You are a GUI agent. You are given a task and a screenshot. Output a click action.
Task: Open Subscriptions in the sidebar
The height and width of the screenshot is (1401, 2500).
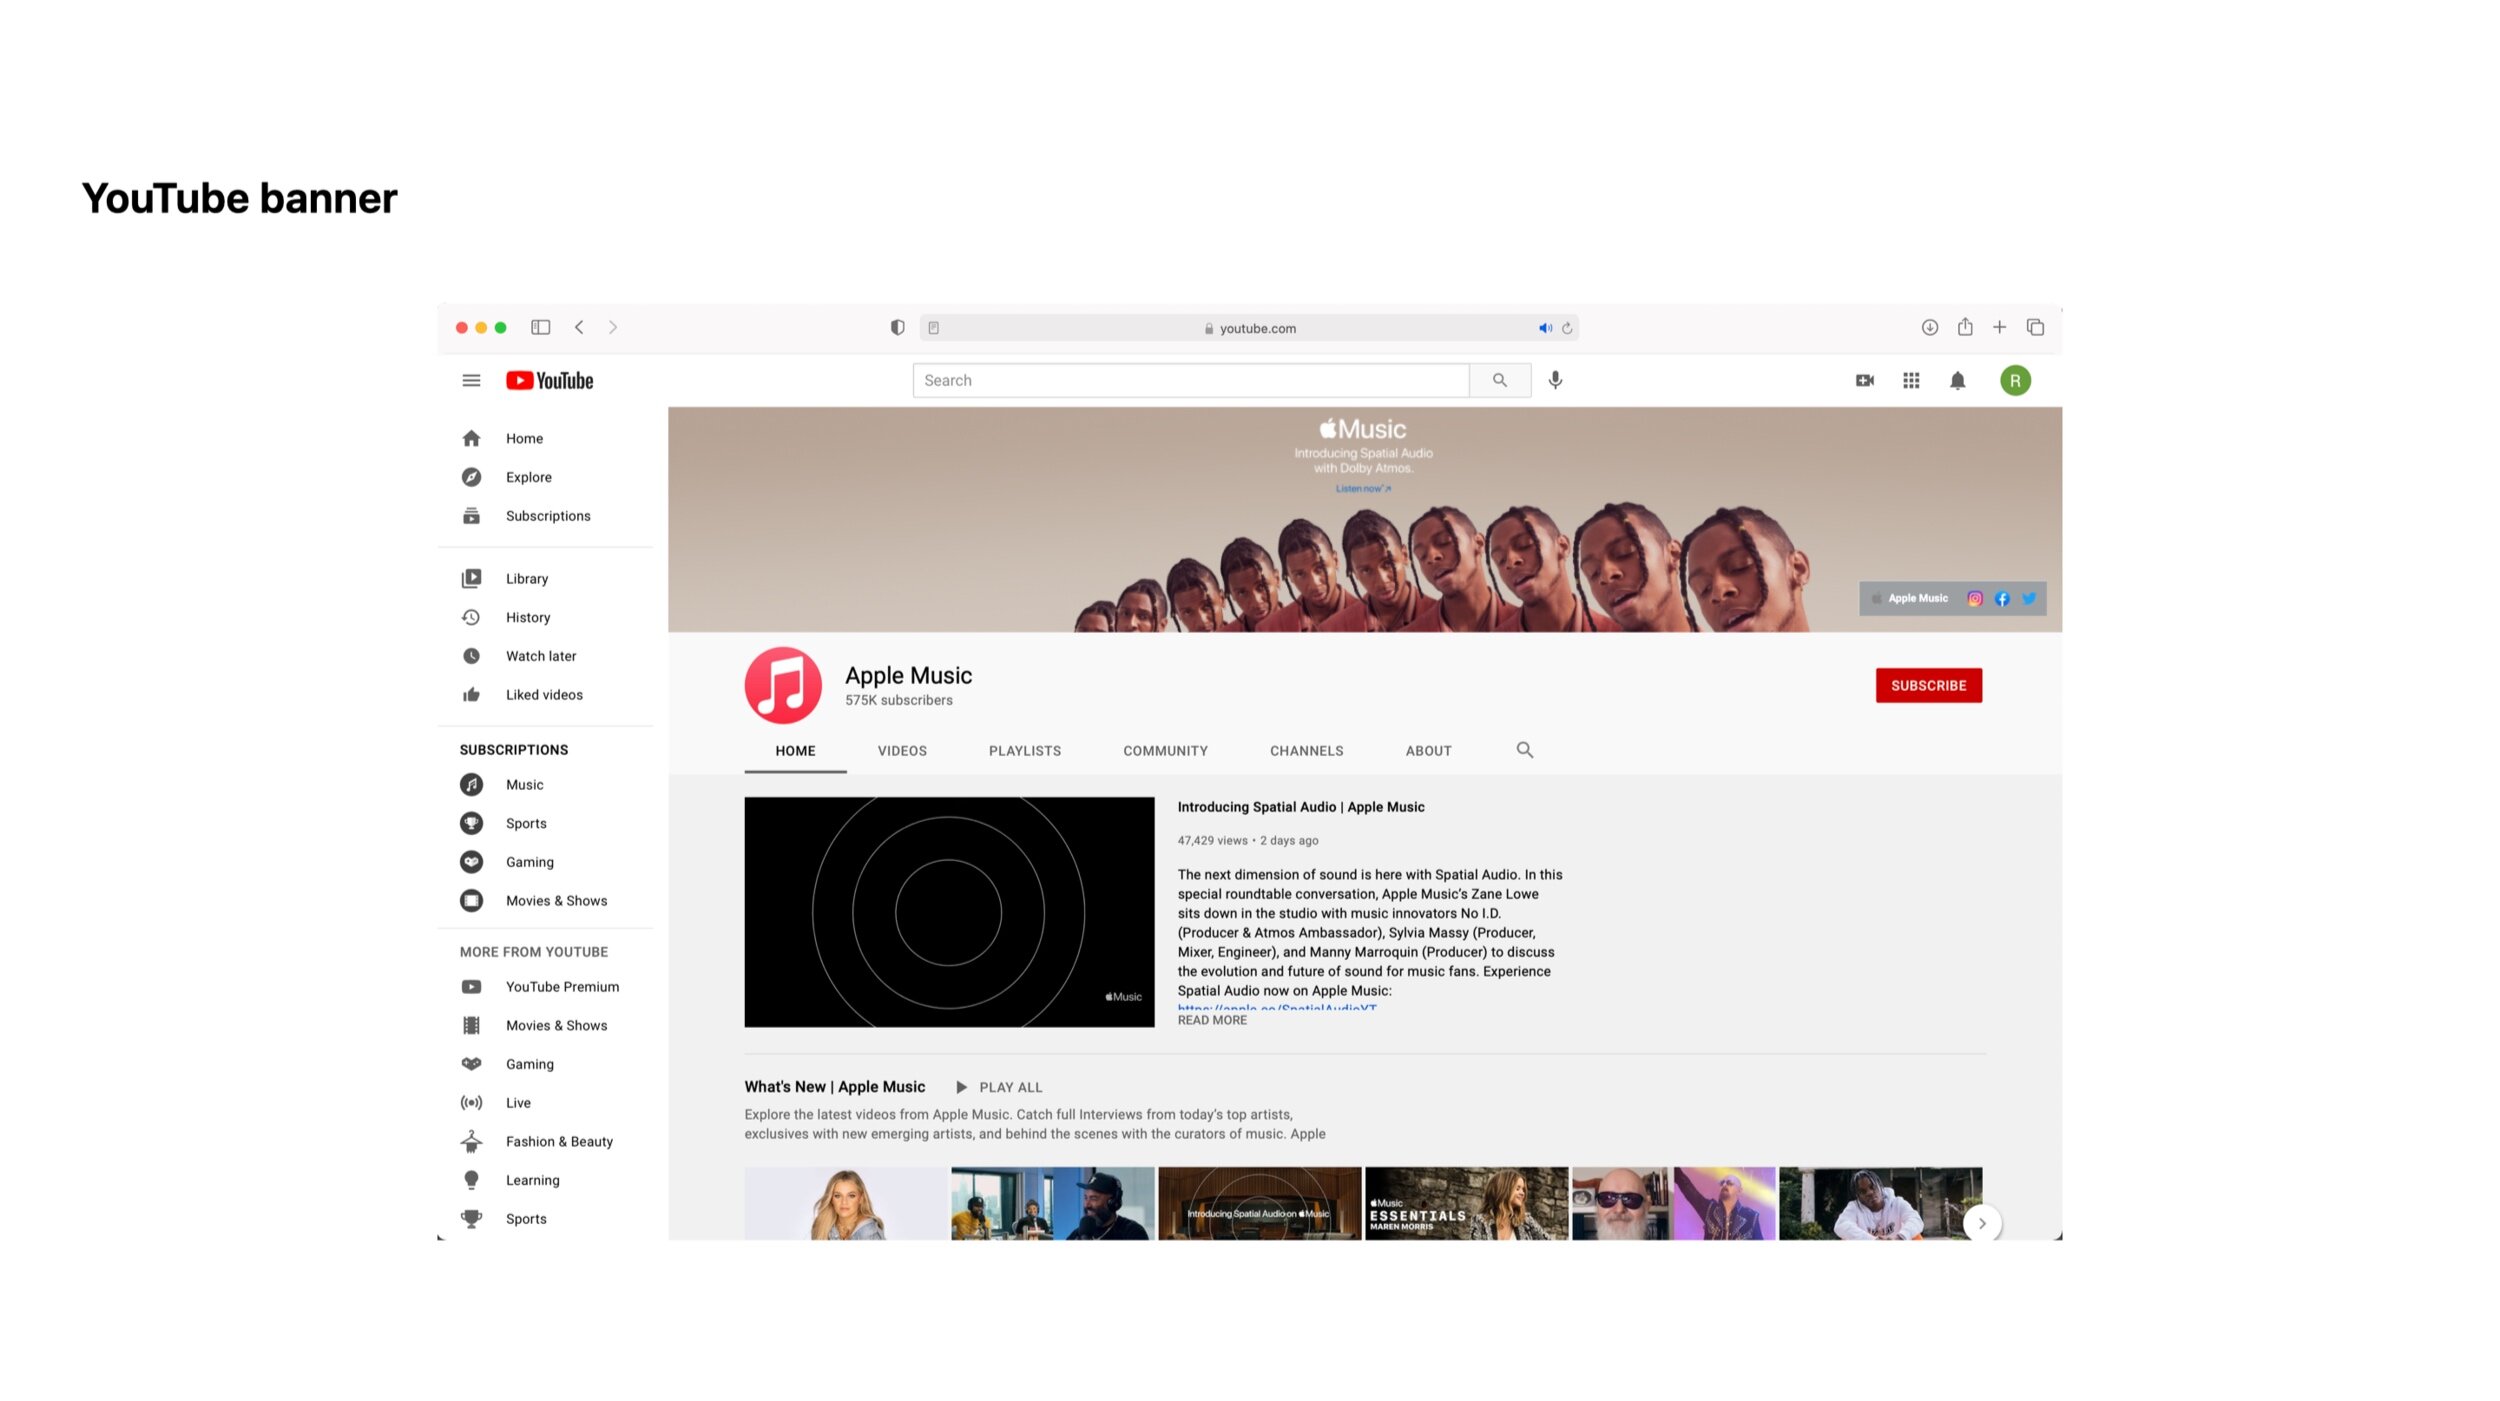tap(545, 516)
